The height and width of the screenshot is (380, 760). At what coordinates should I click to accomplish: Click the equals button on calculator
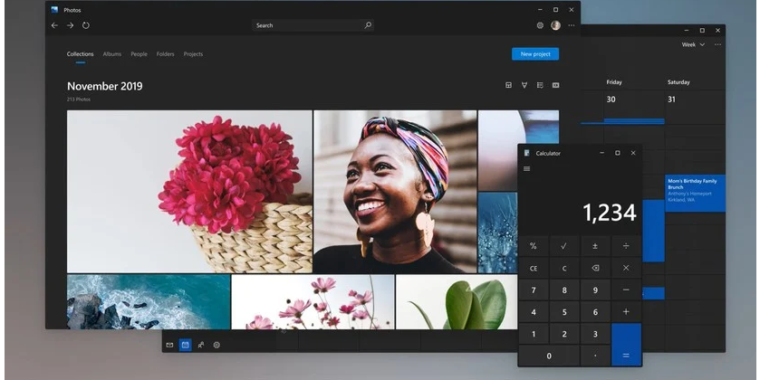tap(626, 345)
